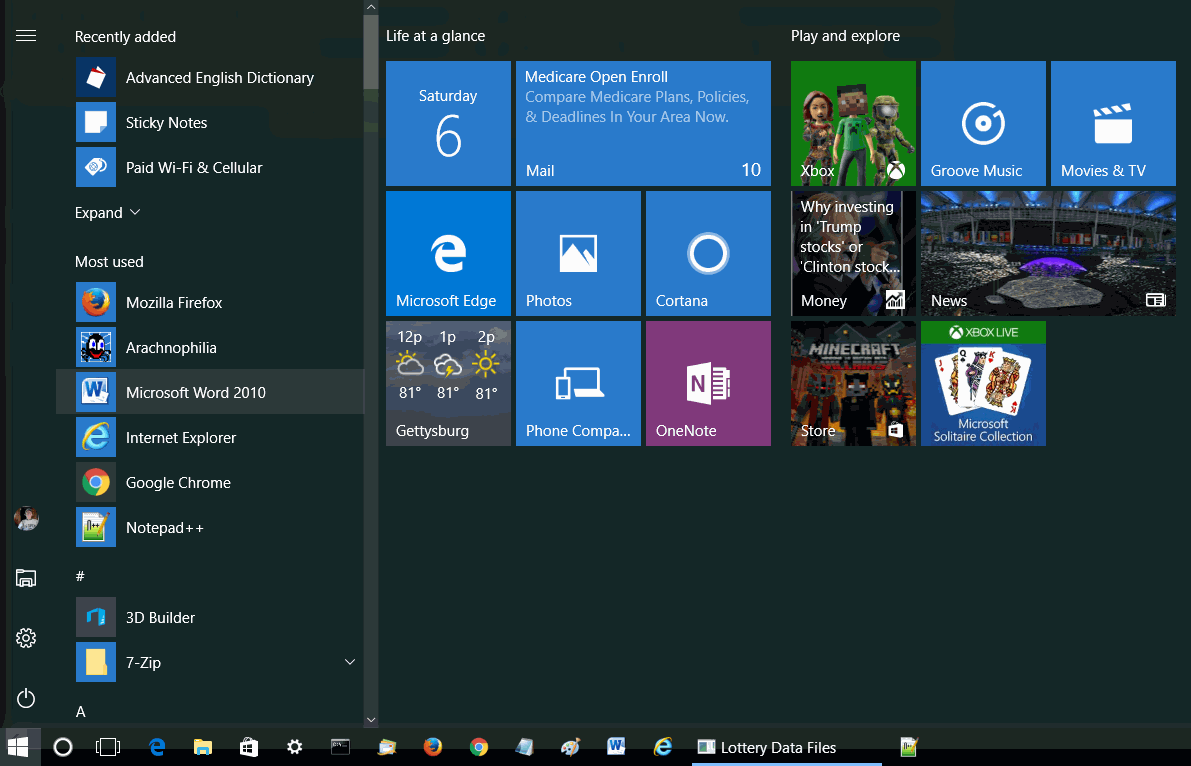Viewport: 1191px width, 766px height.
Task: Open the Xbox tile
Action: coord(853,123)
